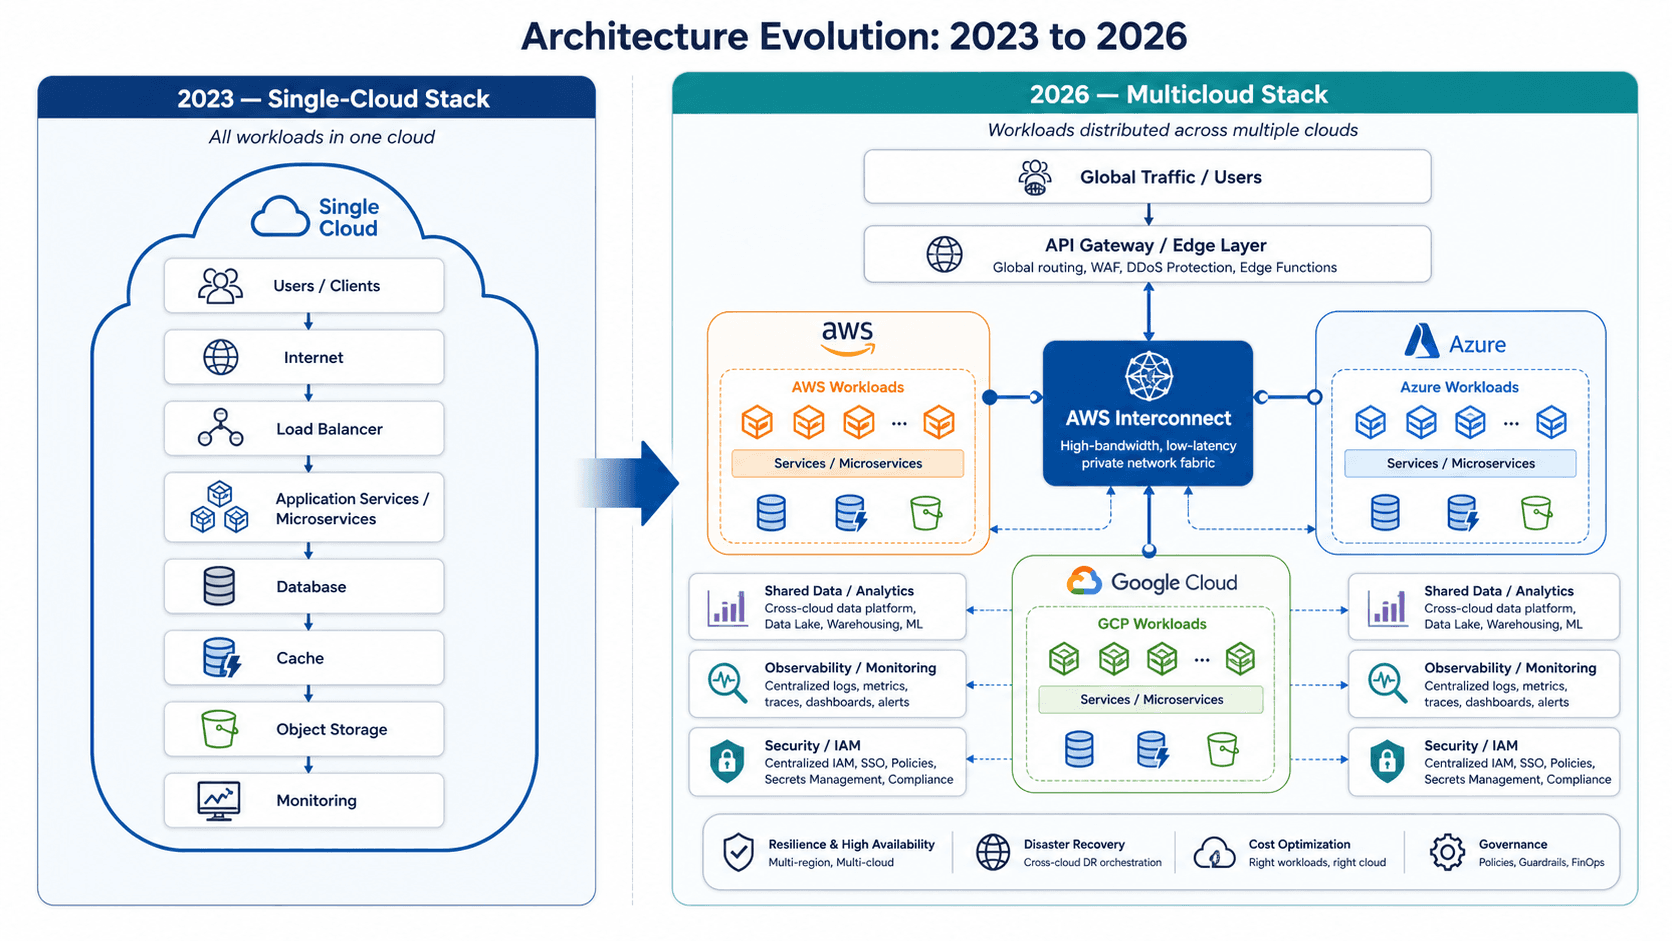Click the AWS cache lightning database icon
The height and width of the screenshot is (941, 1672).
pos(850,513)
